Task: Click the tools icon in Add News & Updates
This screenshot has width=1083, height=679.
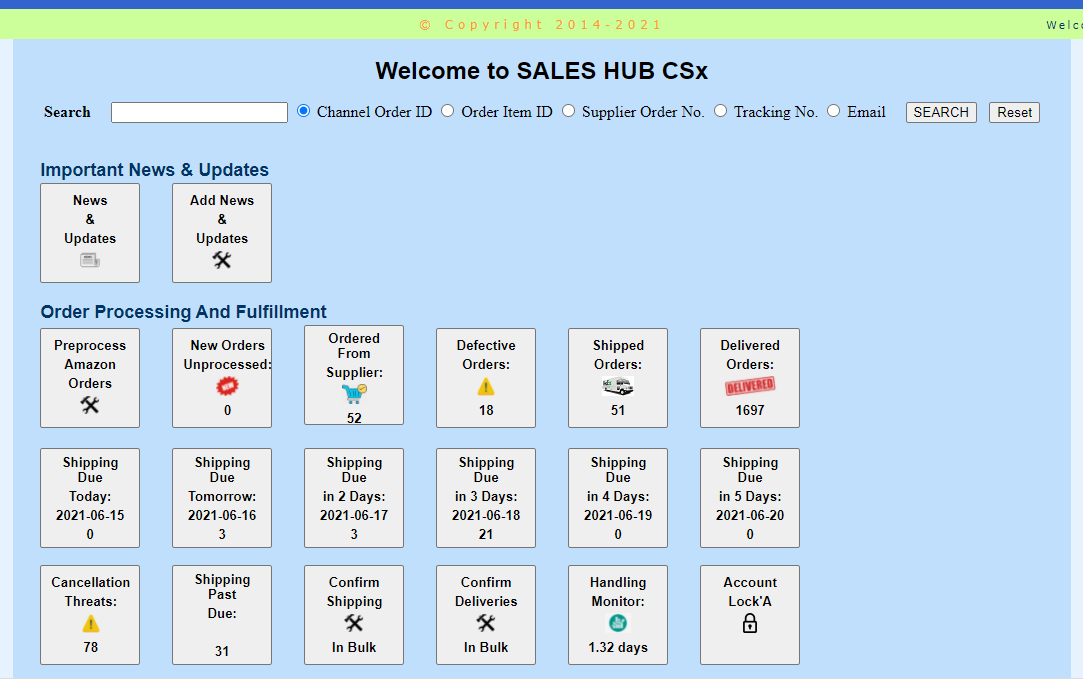Action: coord(222,260)
